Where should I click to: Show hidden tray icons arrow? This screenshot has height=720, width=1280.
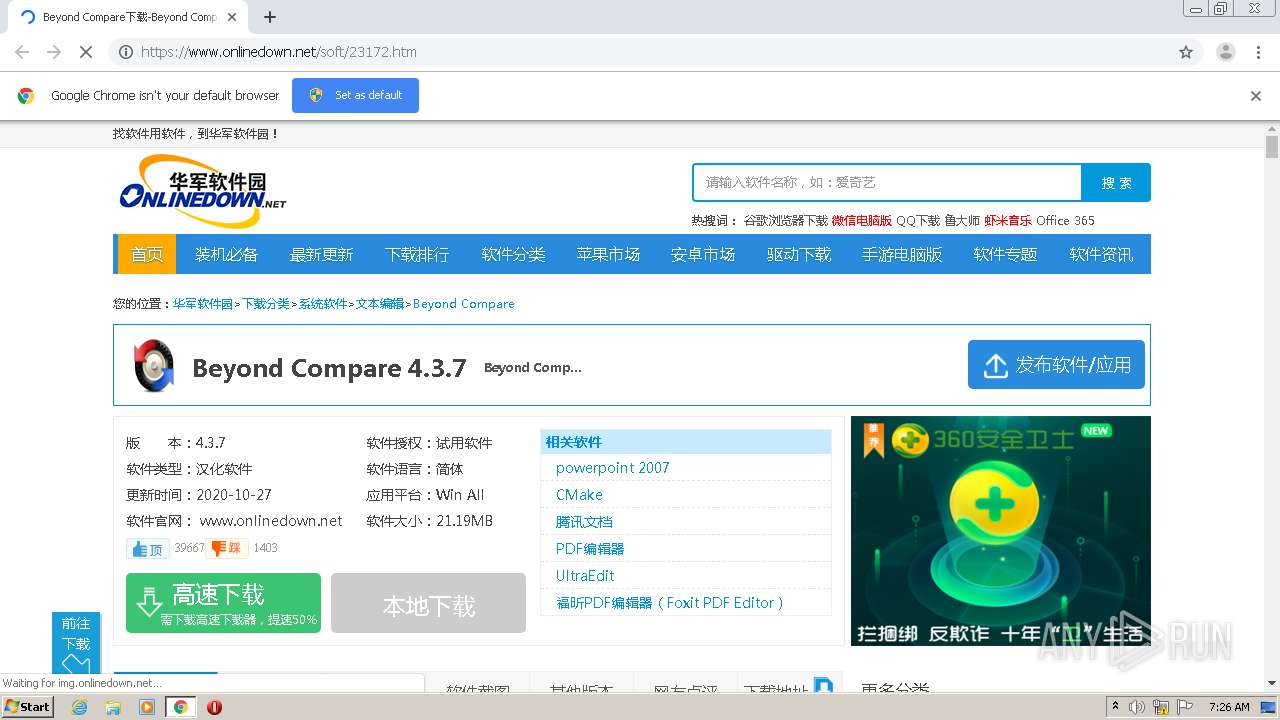tap(1115, 707)
